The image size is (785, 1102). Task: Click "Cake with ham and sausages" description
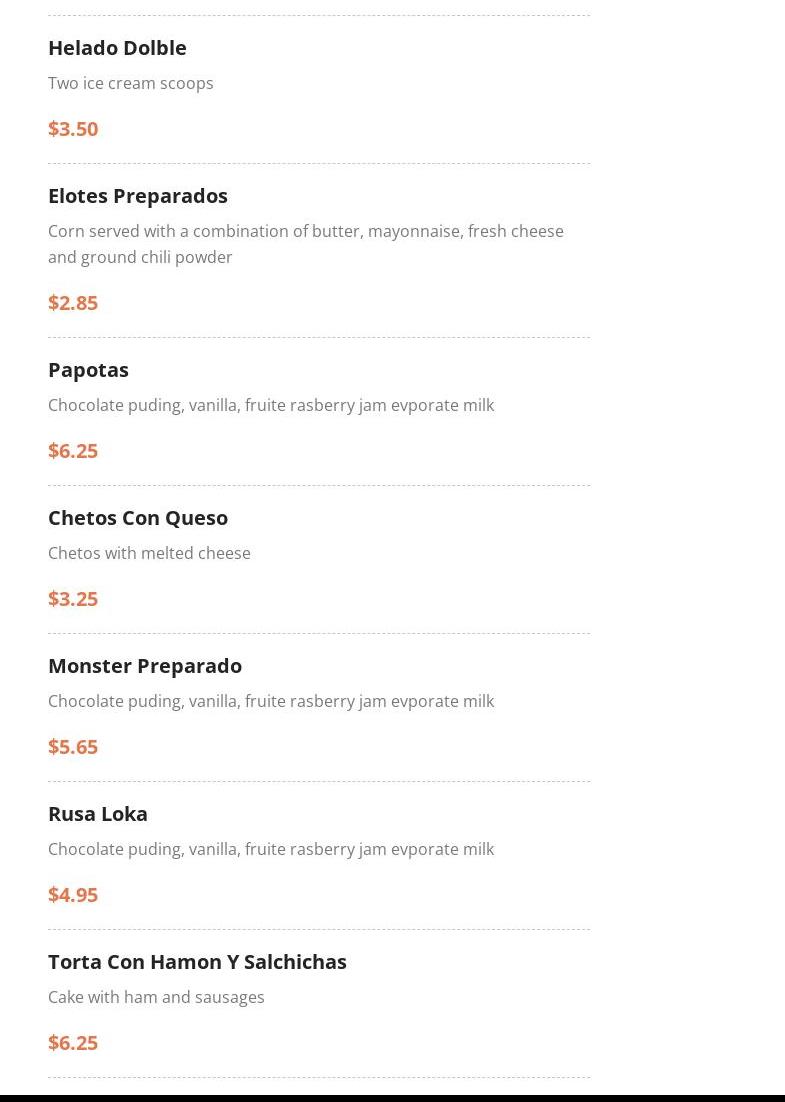(156, 997)
